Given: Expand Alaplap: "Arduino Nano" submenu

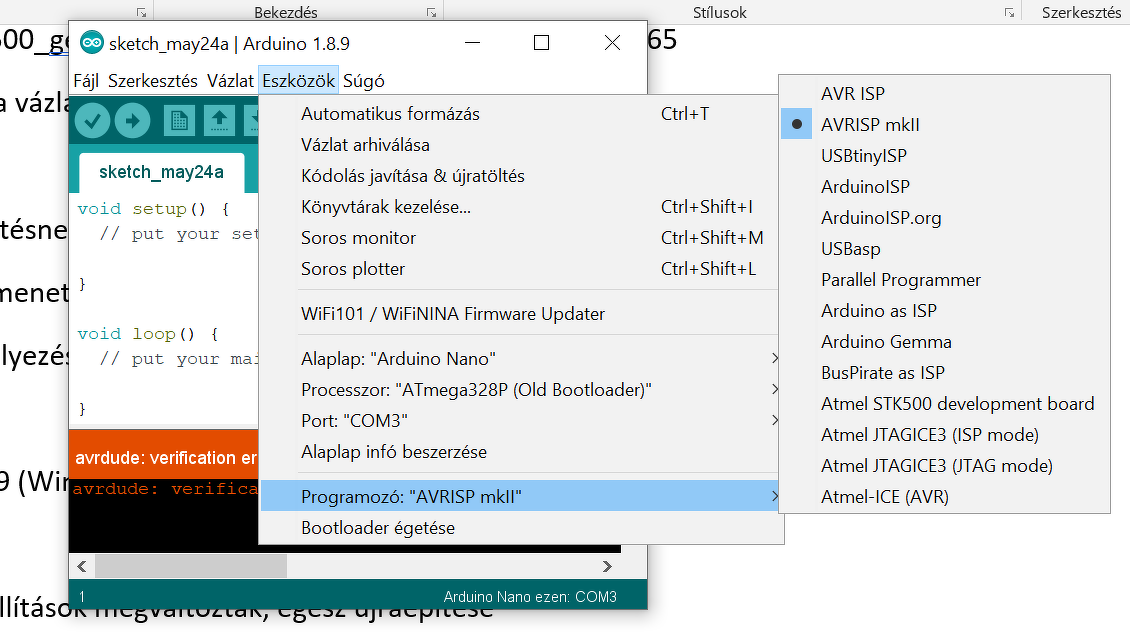Looking at the screenshot, I should pos(519,359).
